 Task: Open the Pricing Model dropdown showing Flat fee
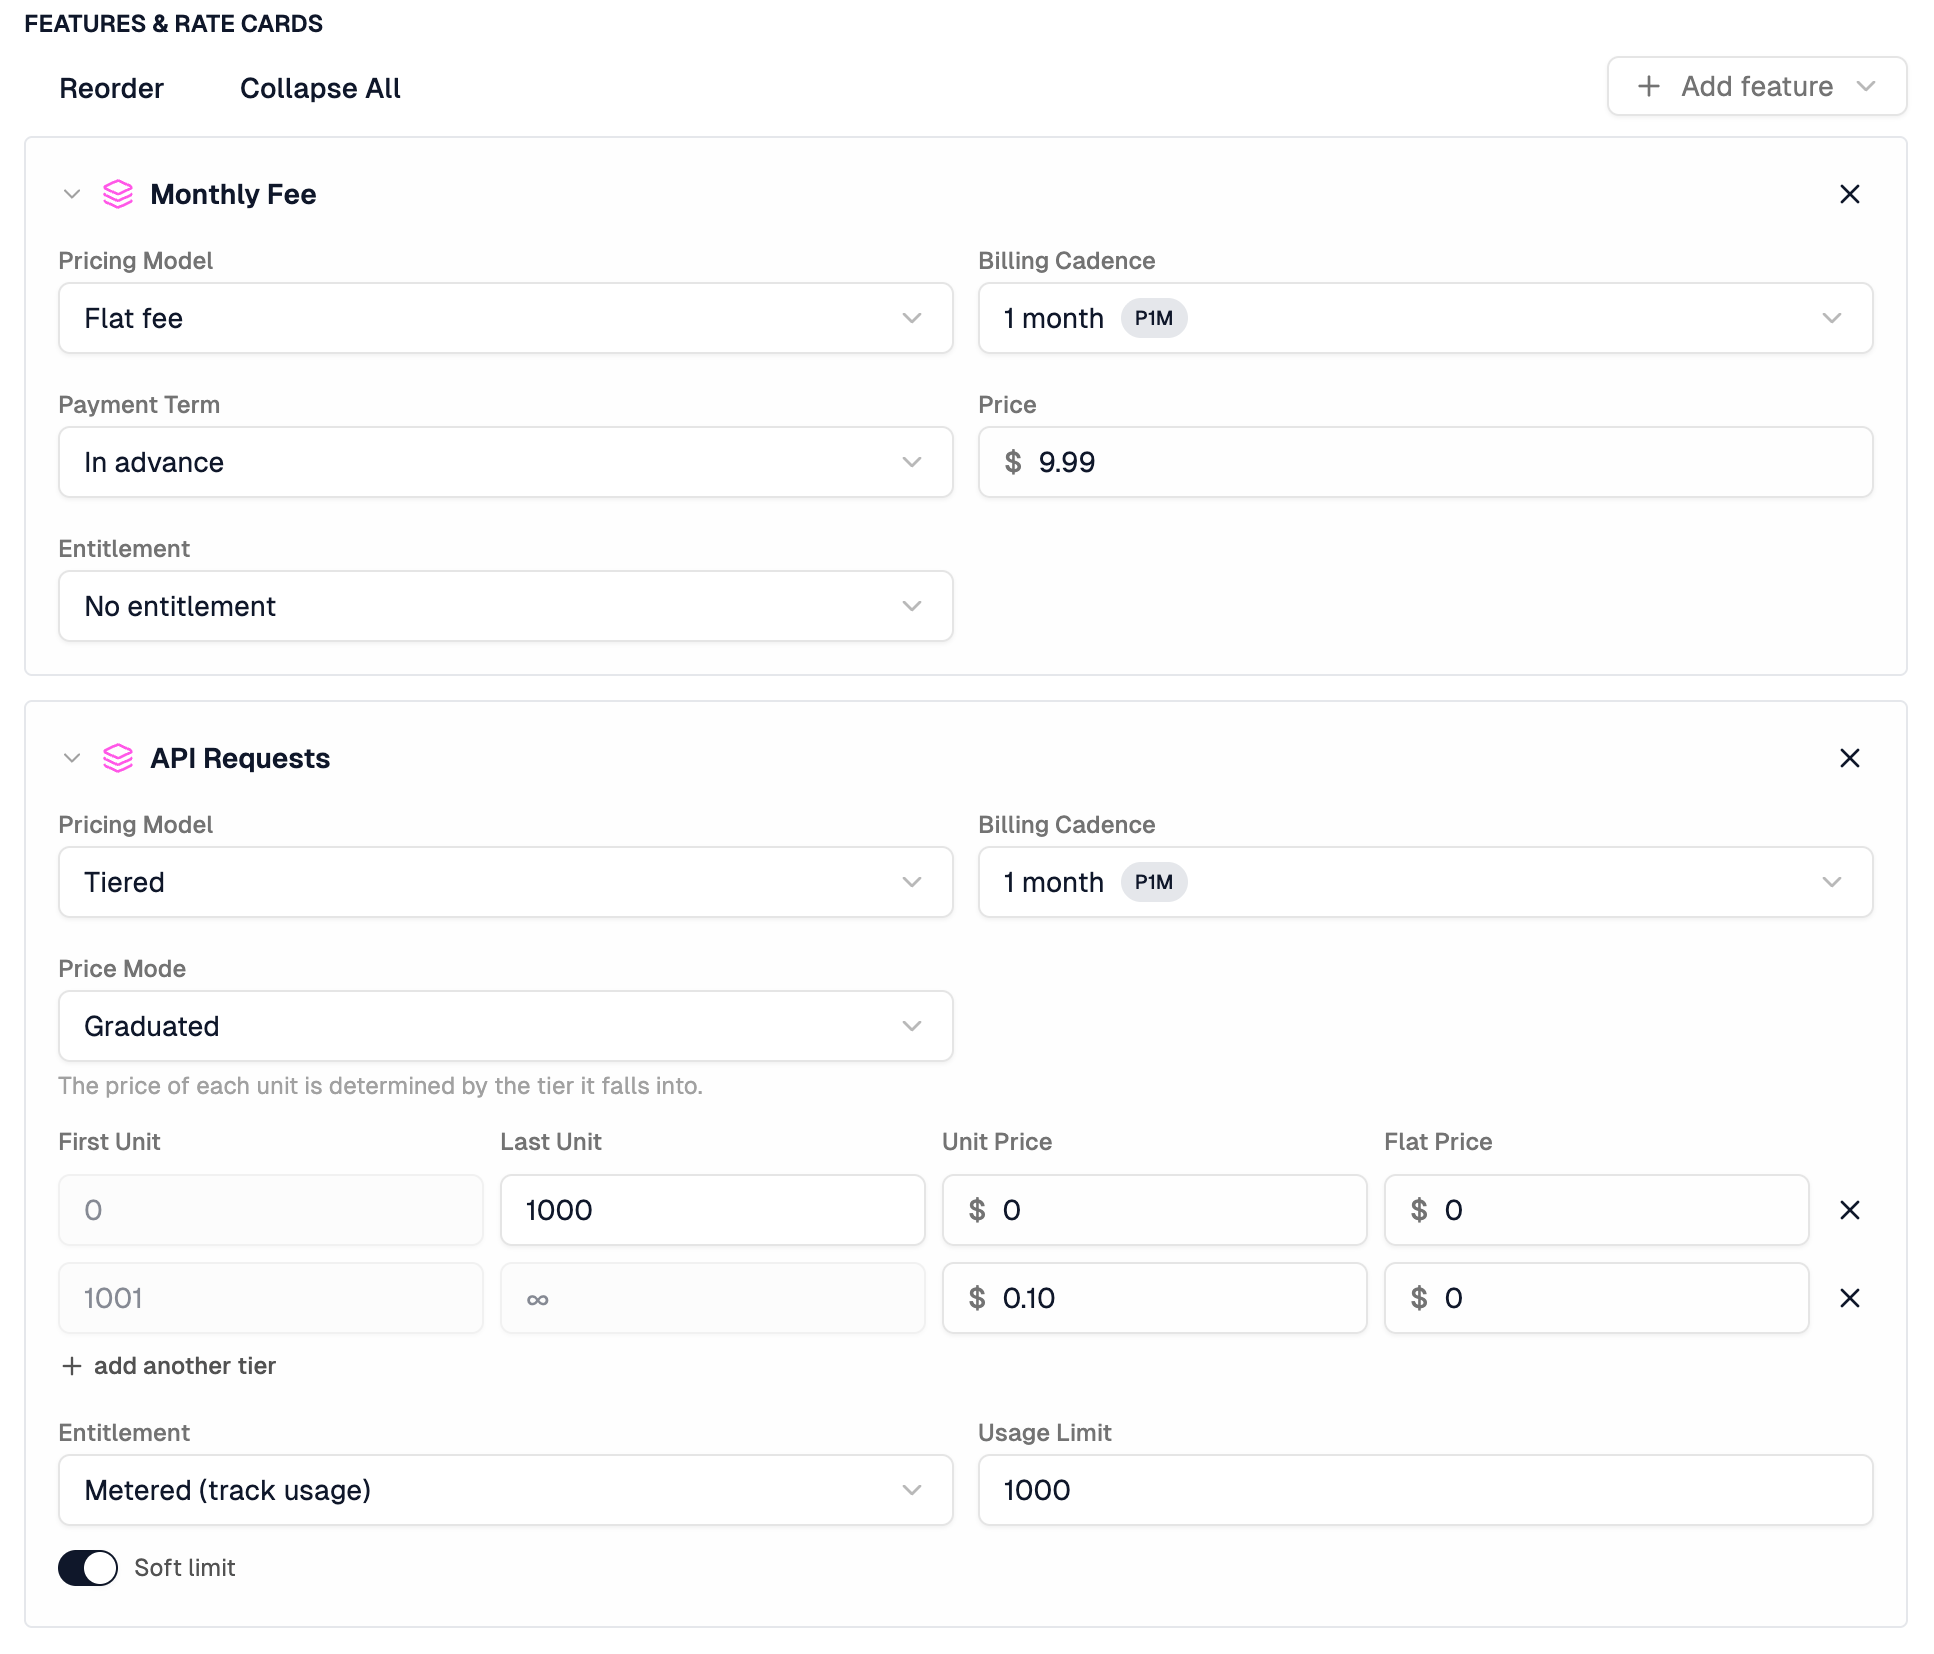(505, 318)
